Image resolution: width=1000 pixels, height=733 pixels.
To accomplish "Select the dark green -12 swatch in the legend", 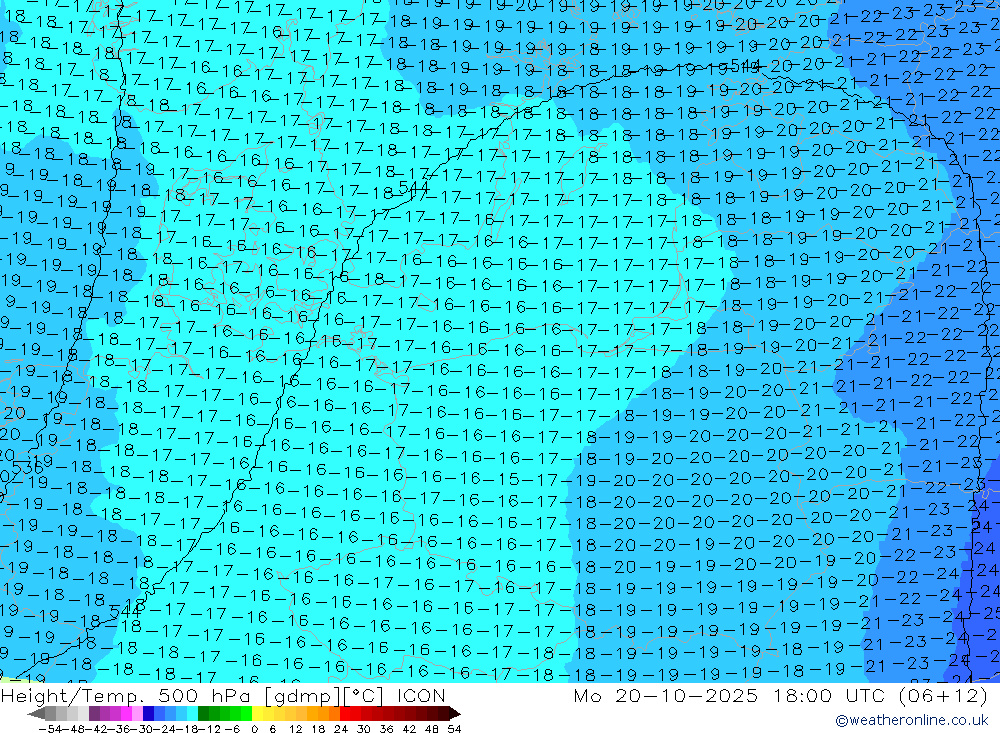I will tap(203, 714).
